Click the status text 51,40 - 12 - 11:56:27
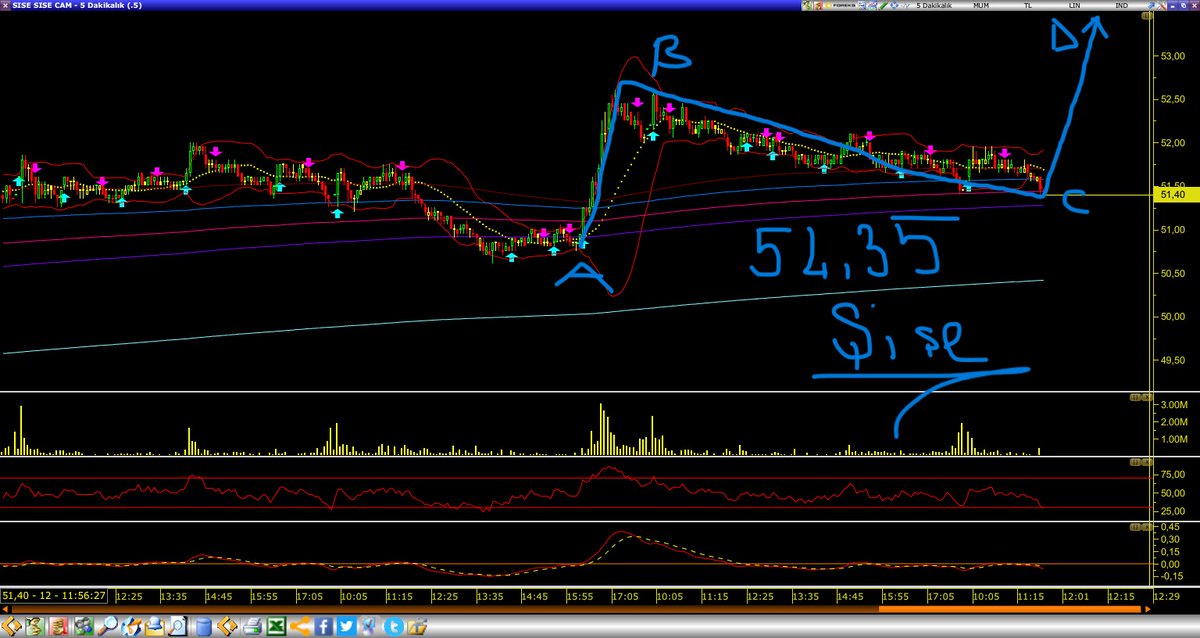The width and height of the screenshot is (1200, 638). point(55,597)
